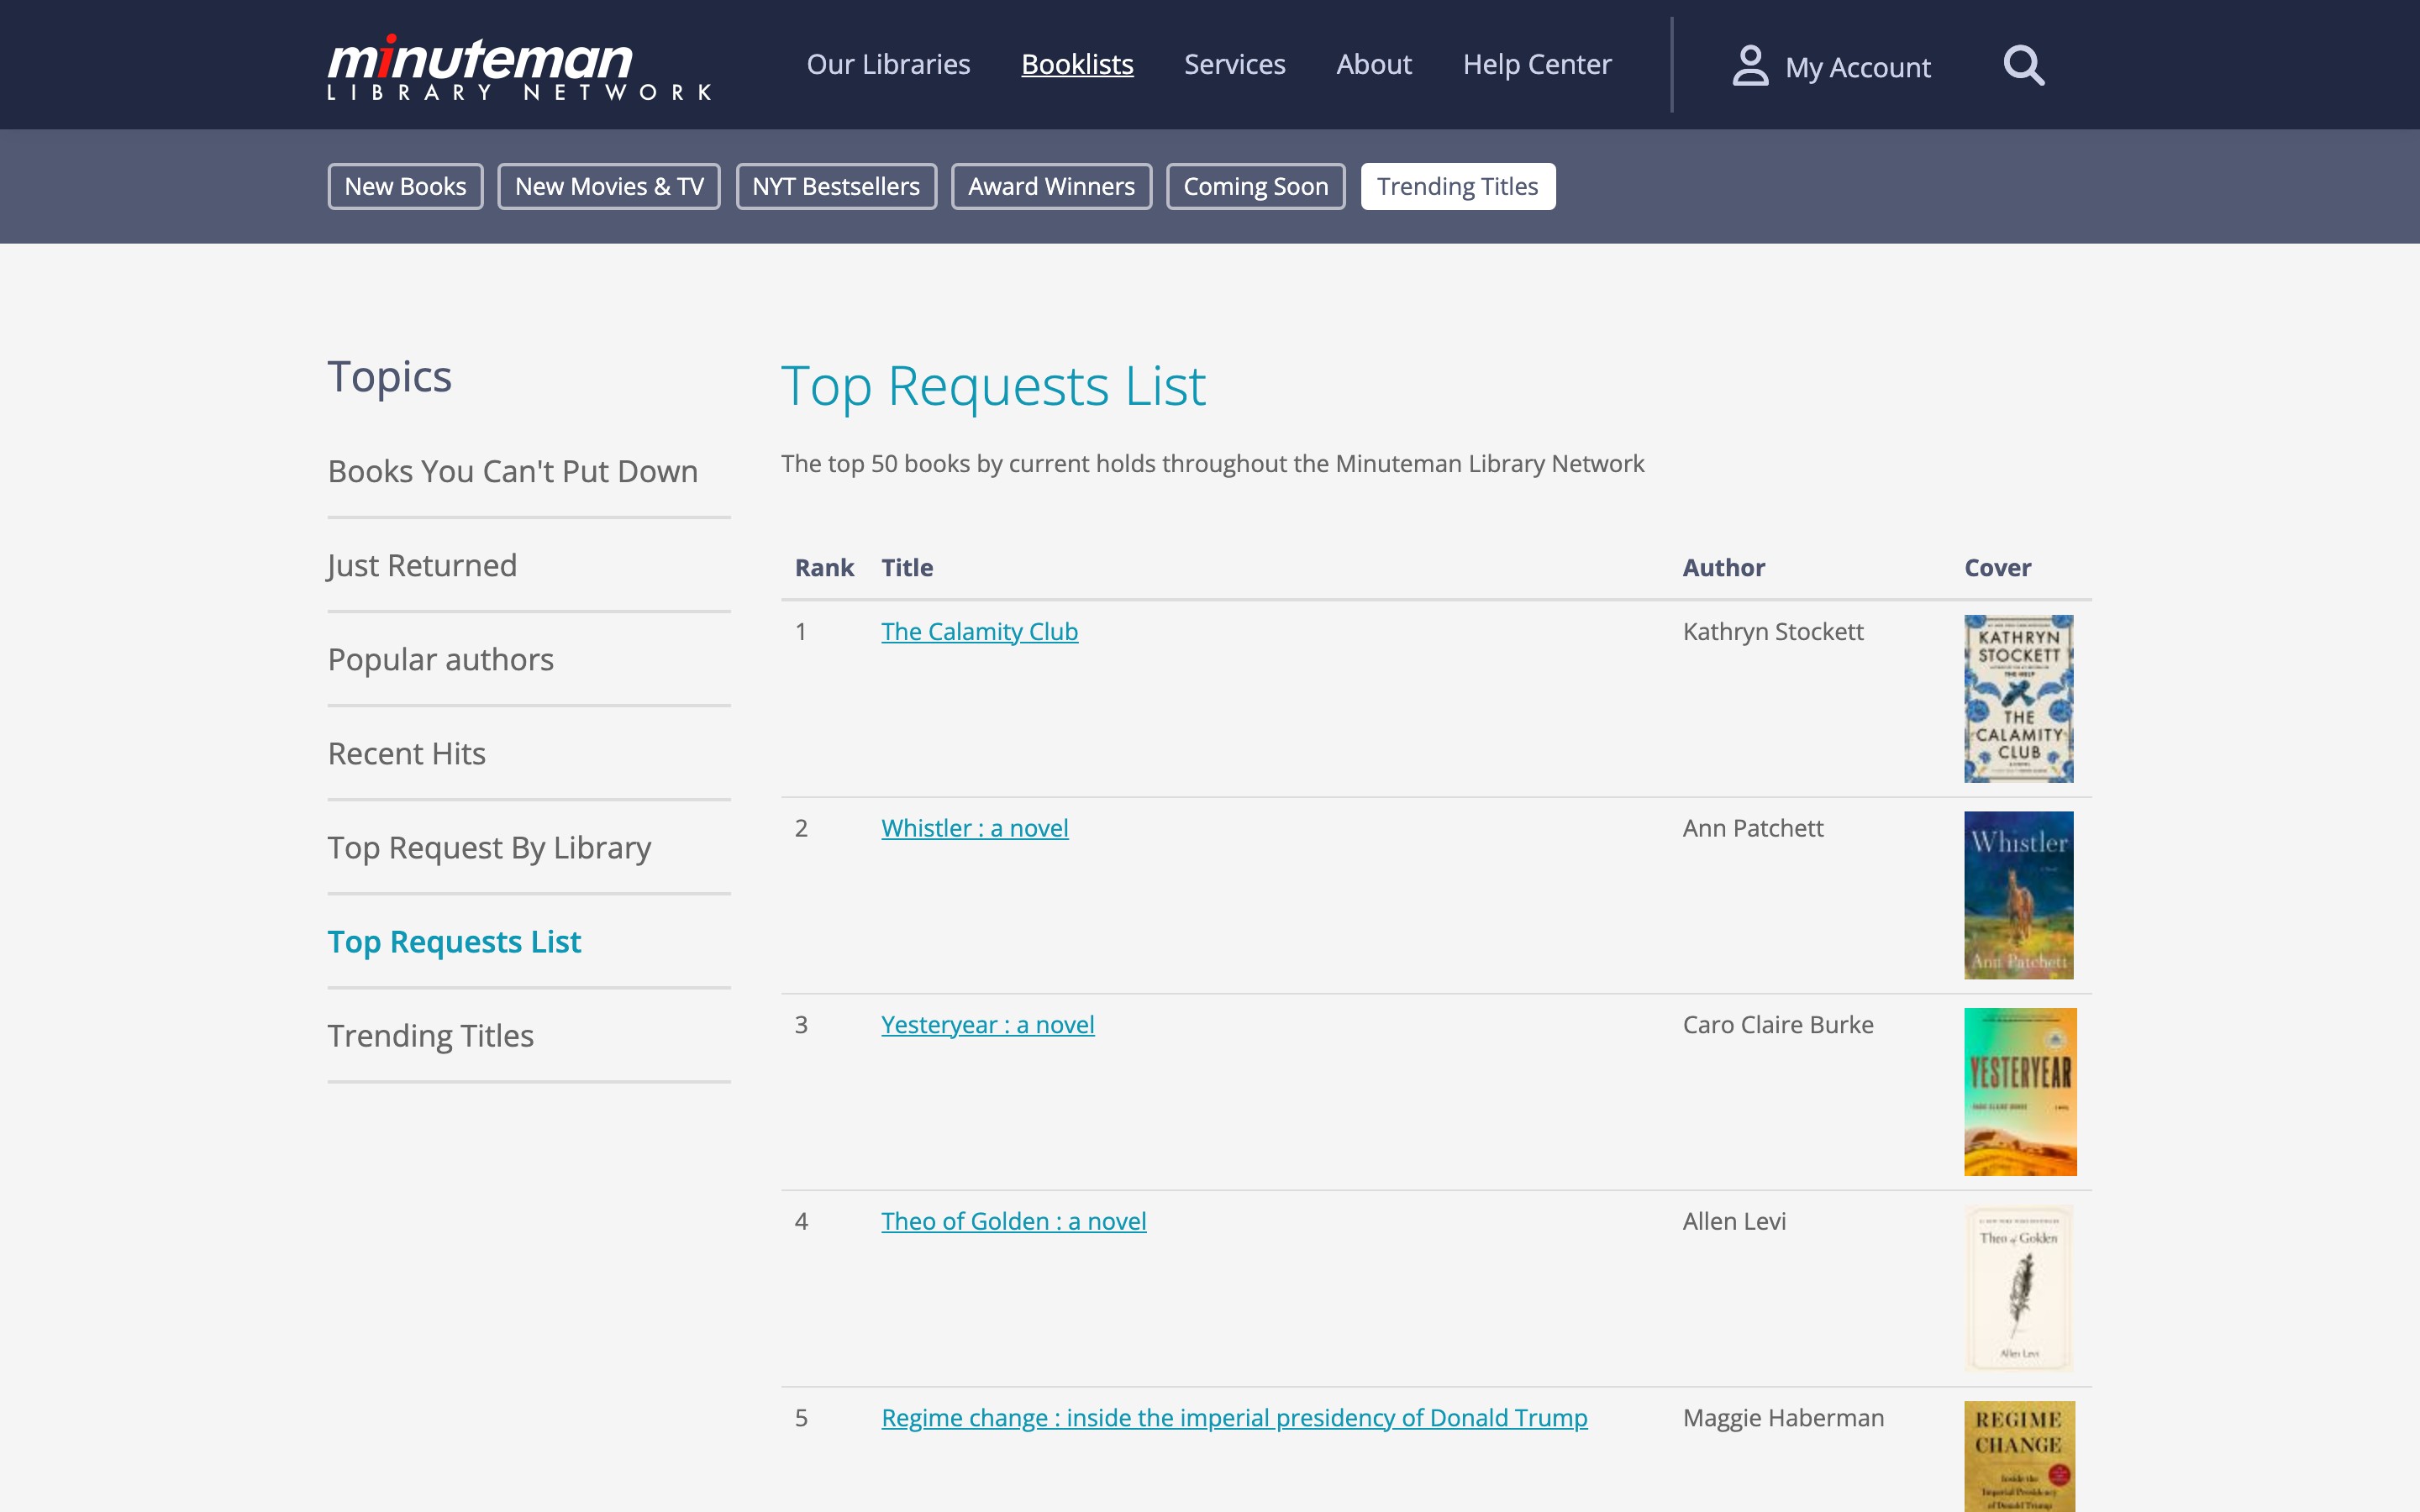Click the Theo of Golden cover thumbnail
This screenshot has height=1512, width=2420.
coord(2018,1288)
